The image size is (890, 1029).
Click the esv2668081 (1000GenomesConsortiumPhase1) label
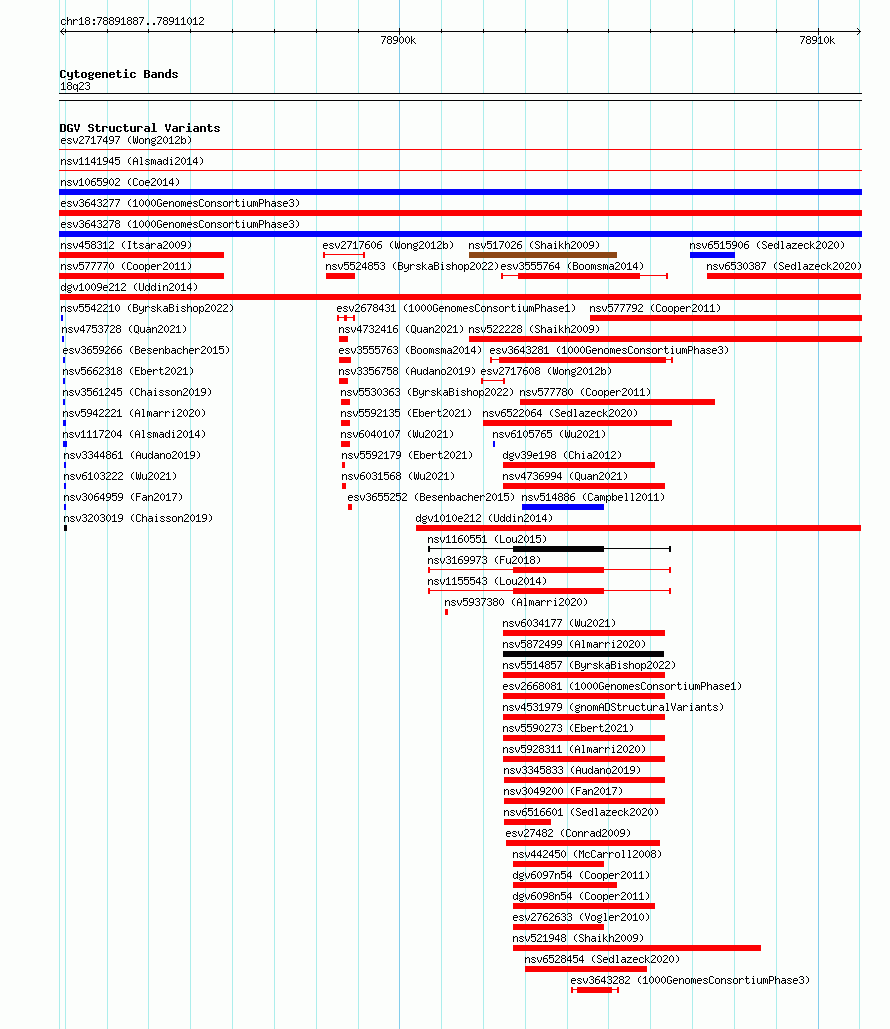tap(622, 686)
